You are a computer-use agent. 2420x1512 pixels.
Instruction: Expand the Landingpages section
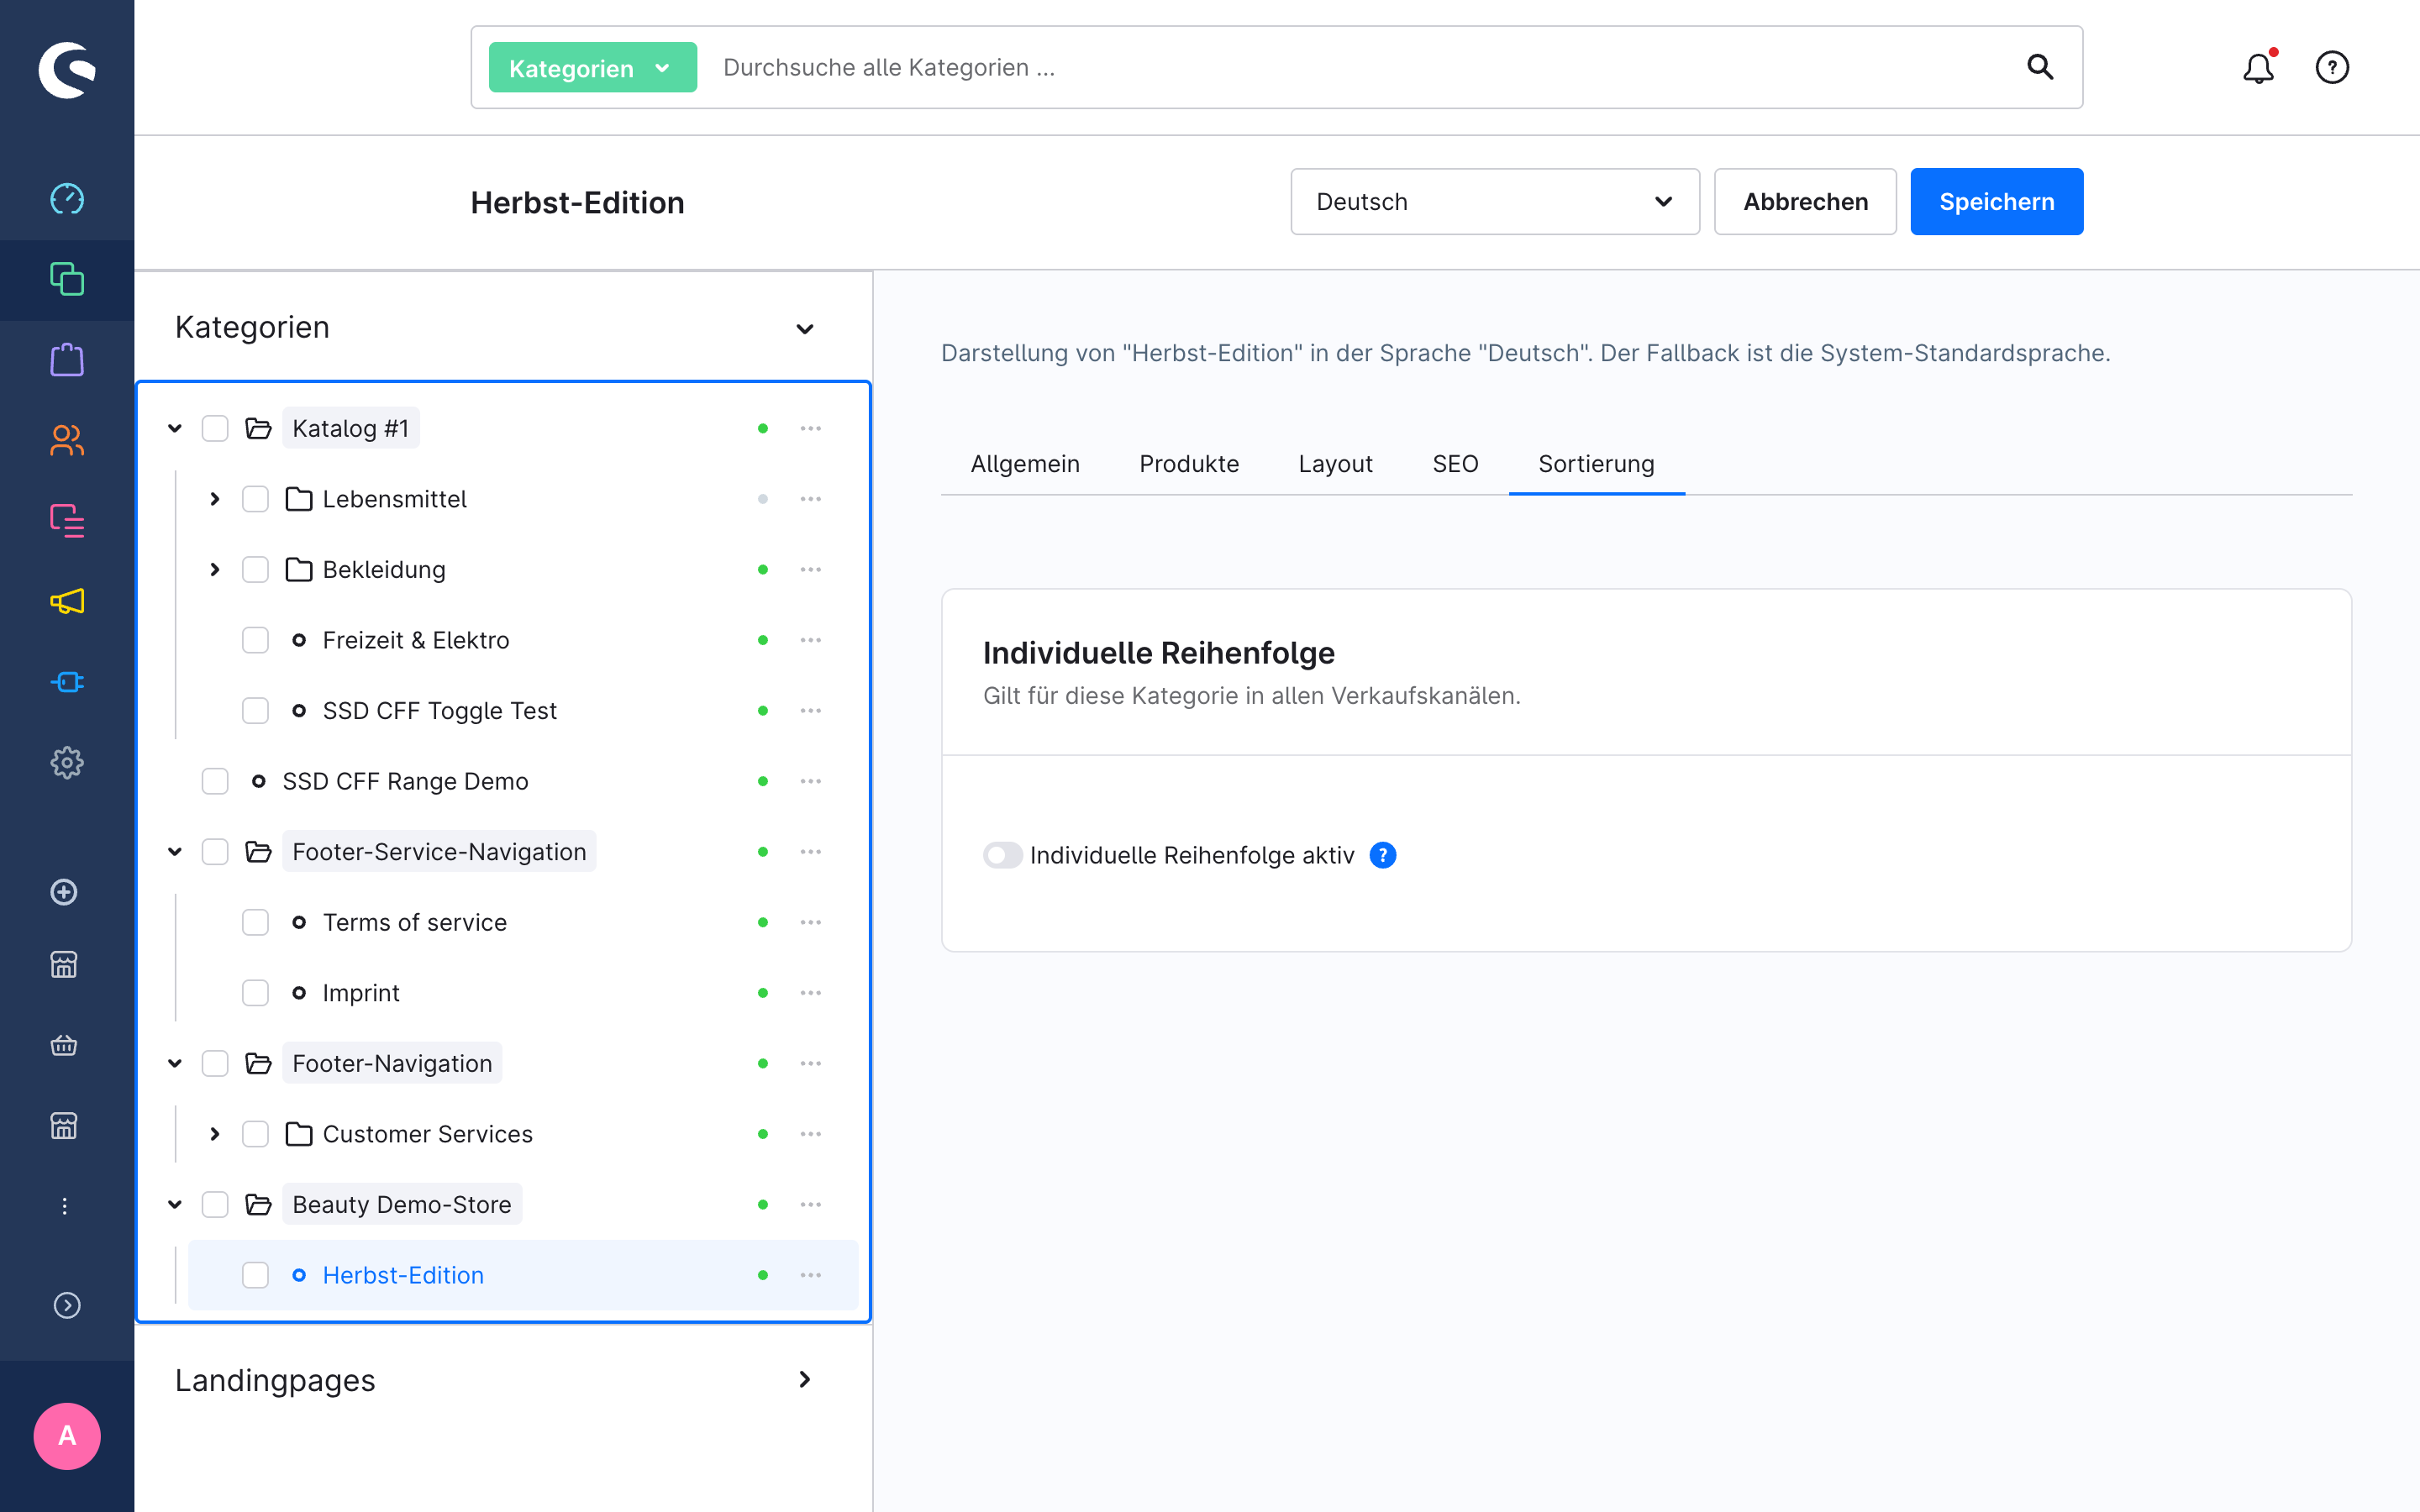pos(804,1380)
